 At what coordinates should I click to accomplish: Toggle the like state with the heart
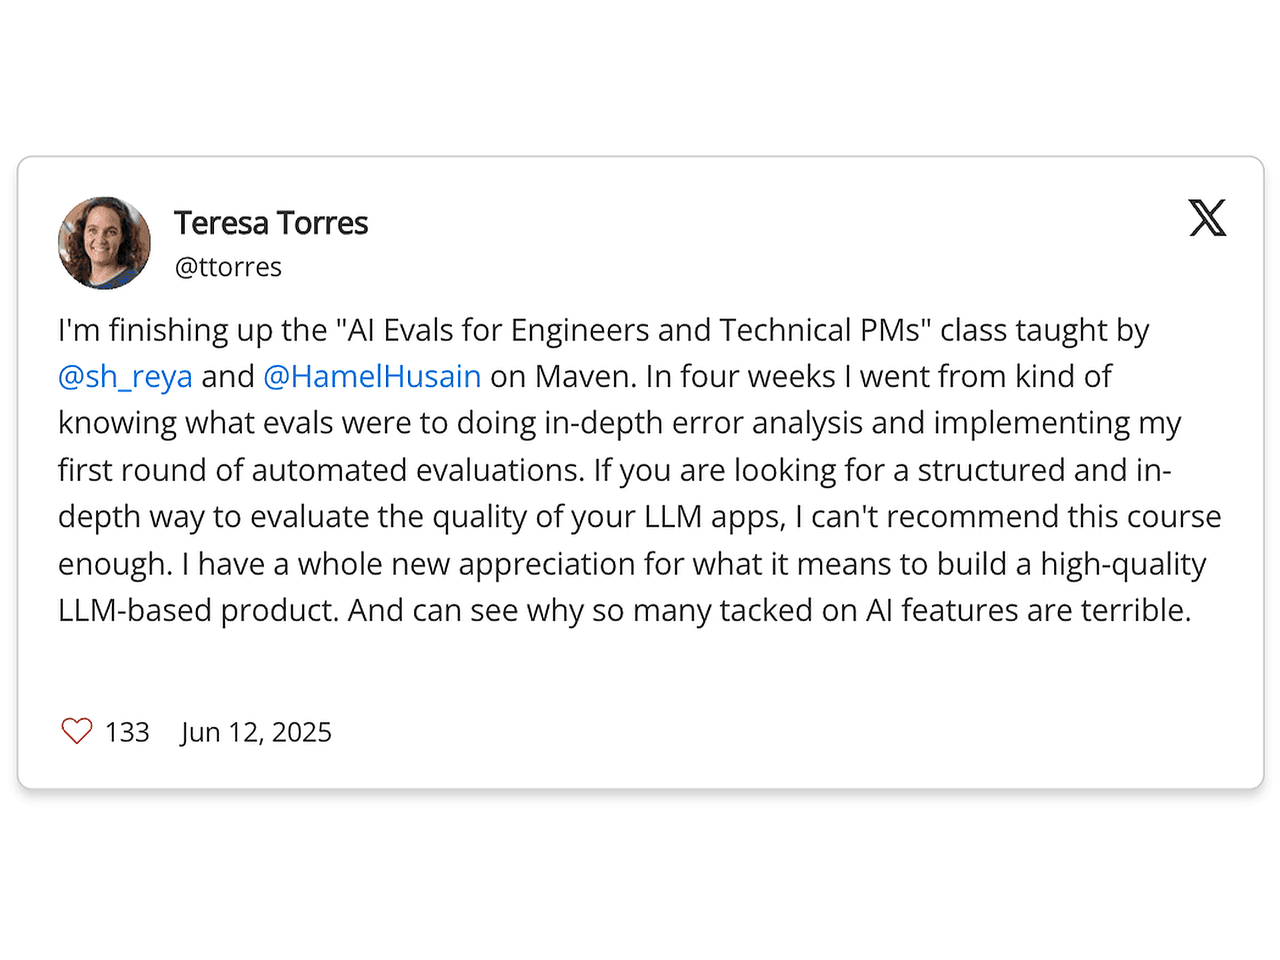(x=76, y=731)
